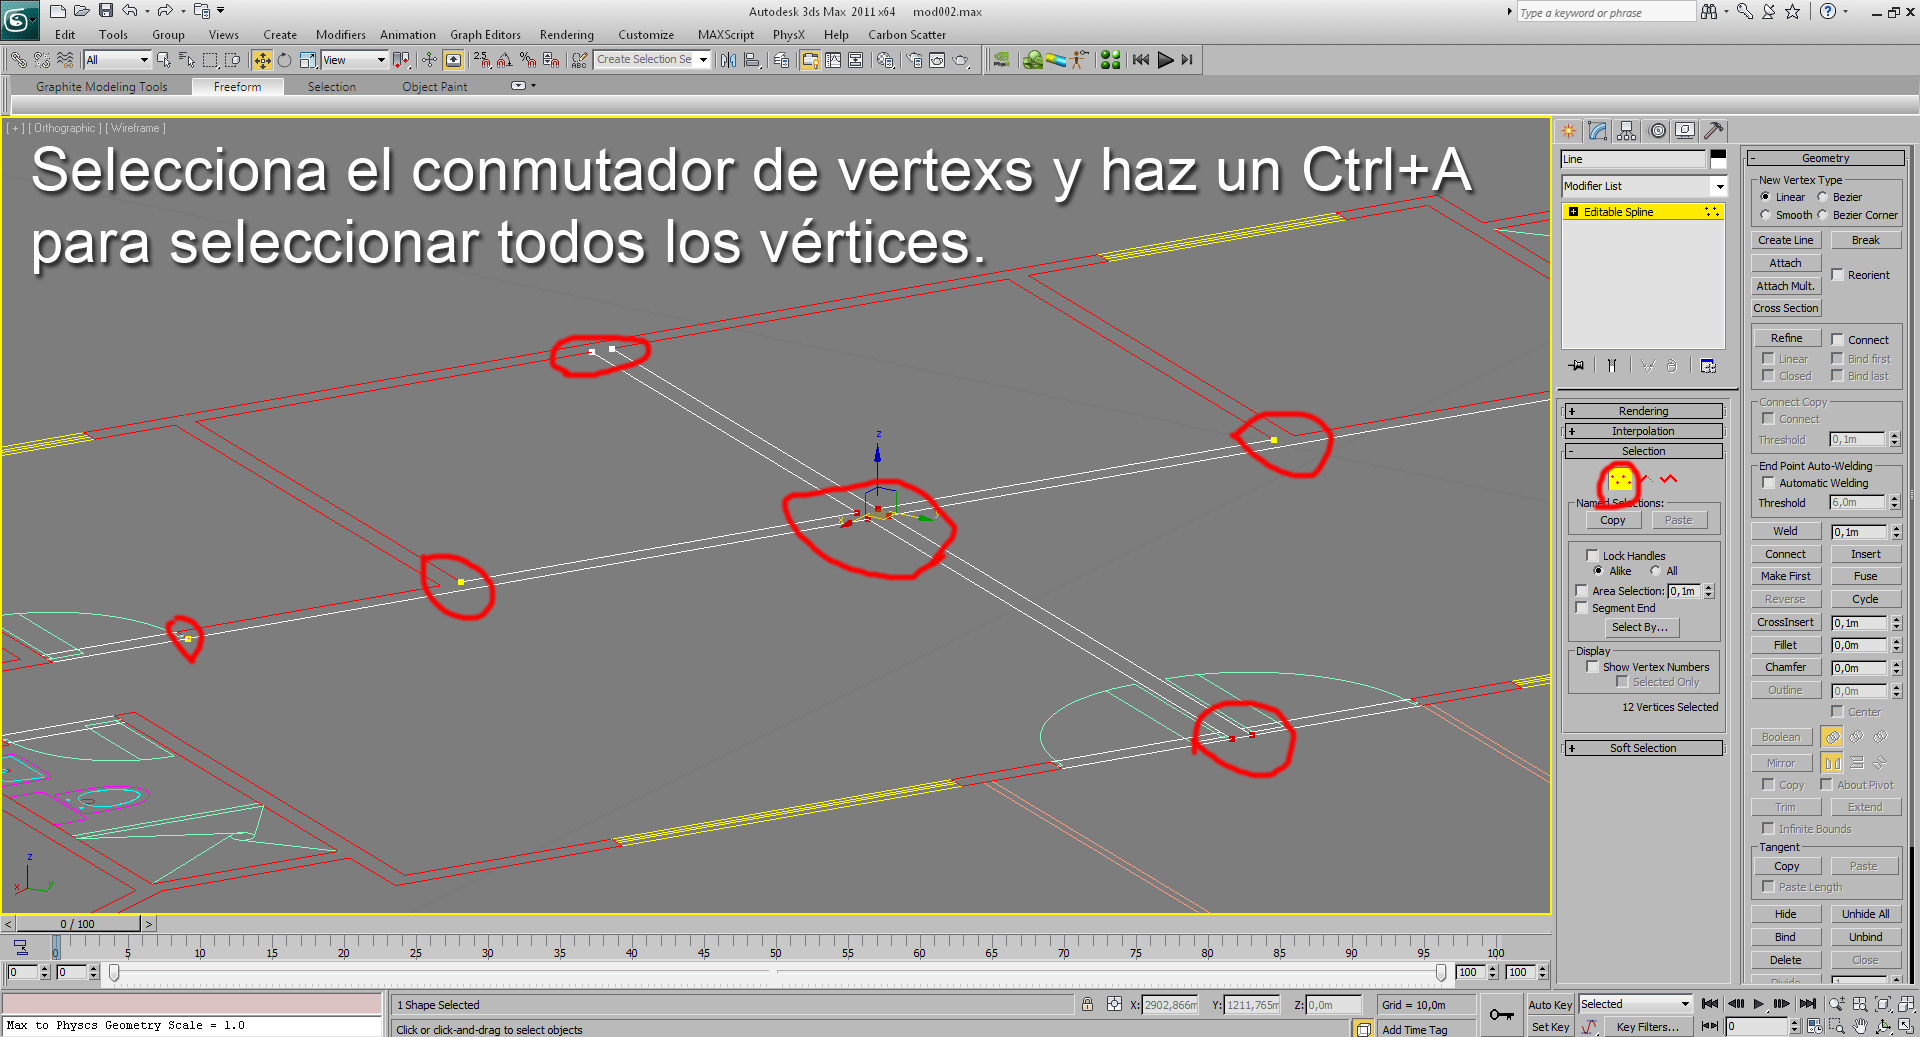Select the Bezier Corner radio button
The image size is (1920, 1037).
coord(1823,215)
